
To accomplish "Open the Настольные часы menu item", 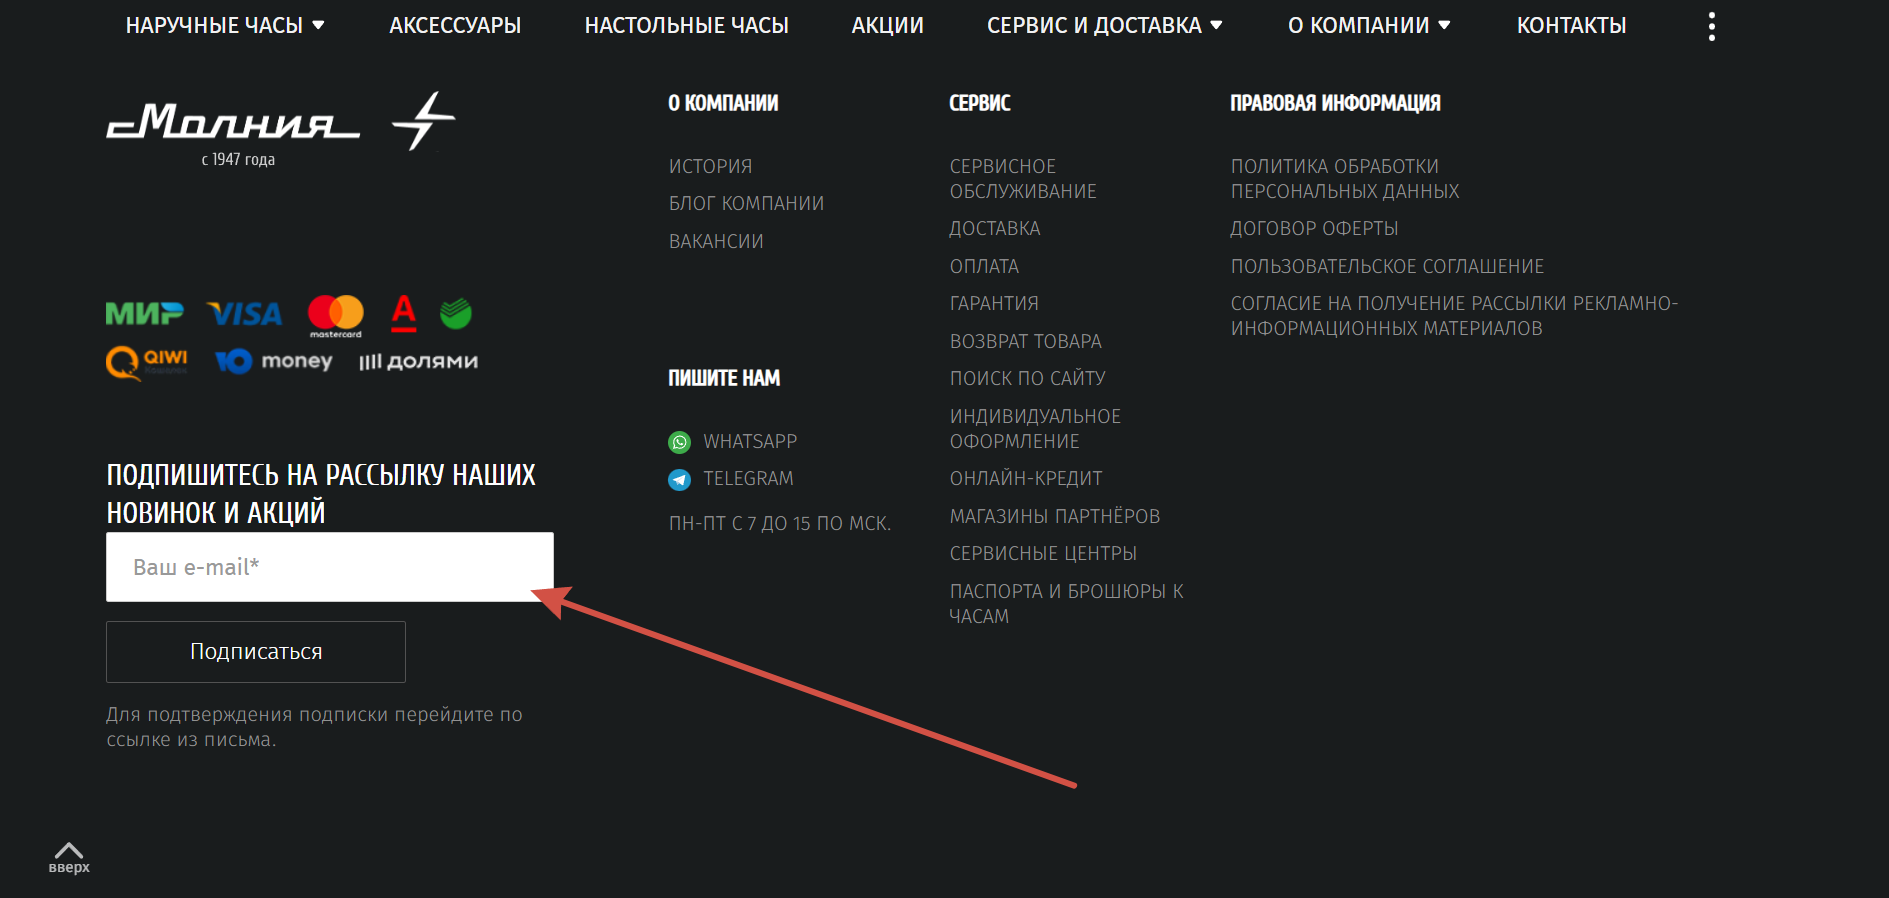I will tap(687, 25).
